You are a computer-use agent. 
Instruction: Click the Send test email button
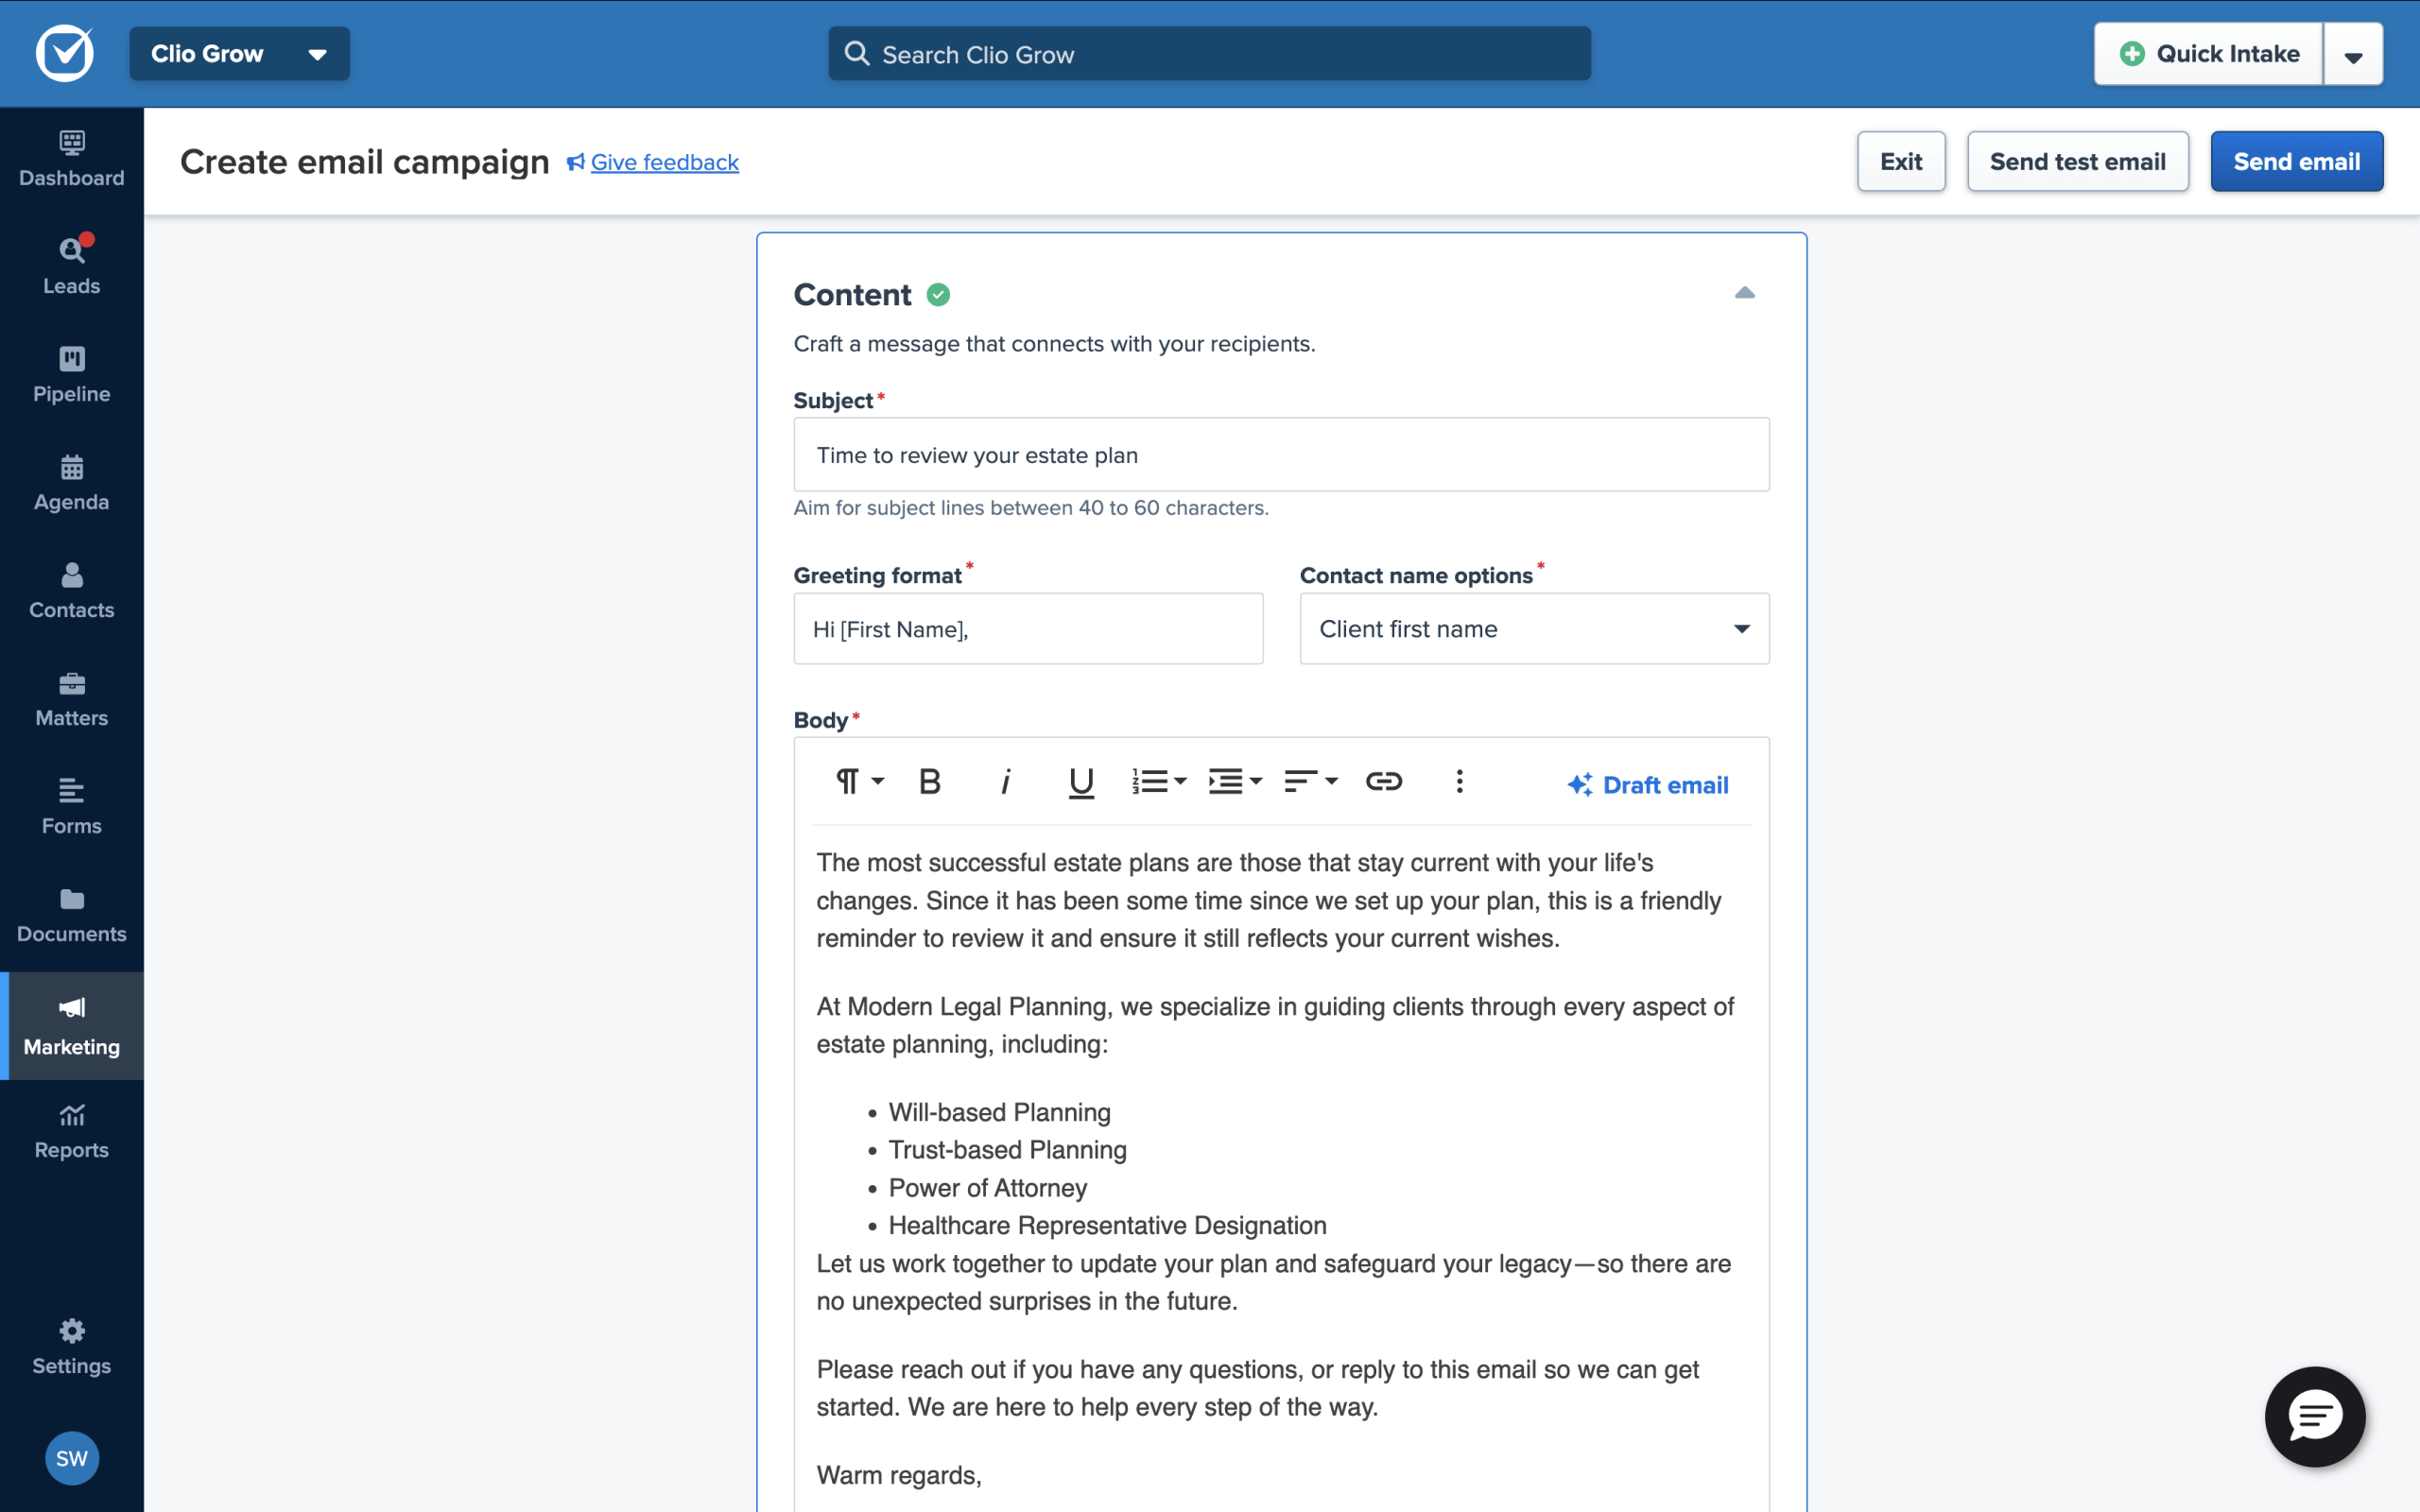[2077, 162]
